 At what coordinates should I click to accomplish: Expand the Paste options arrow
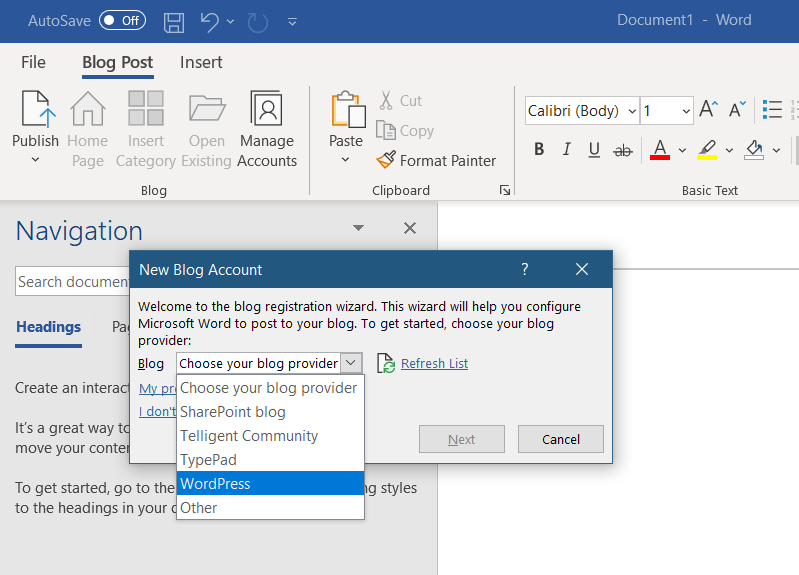(x=345, y=160)
